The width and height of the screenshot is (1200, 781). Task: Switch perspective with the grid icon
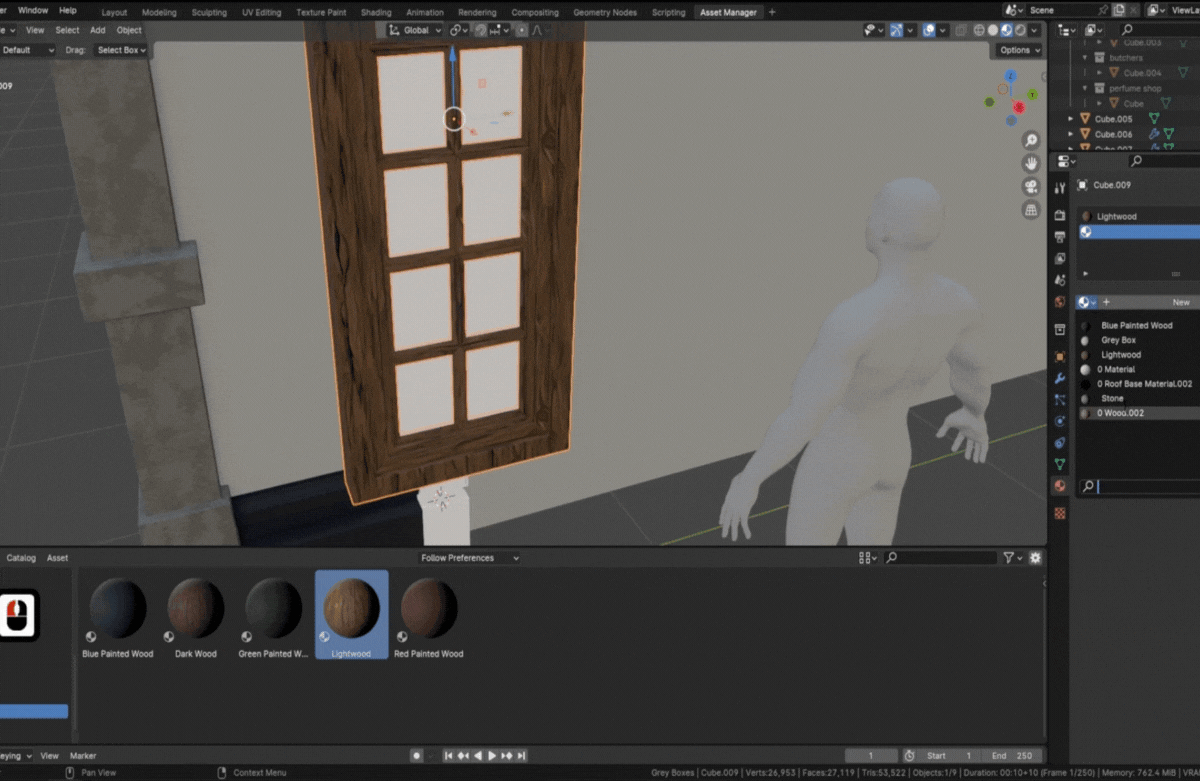click(x=1031, y=210)
